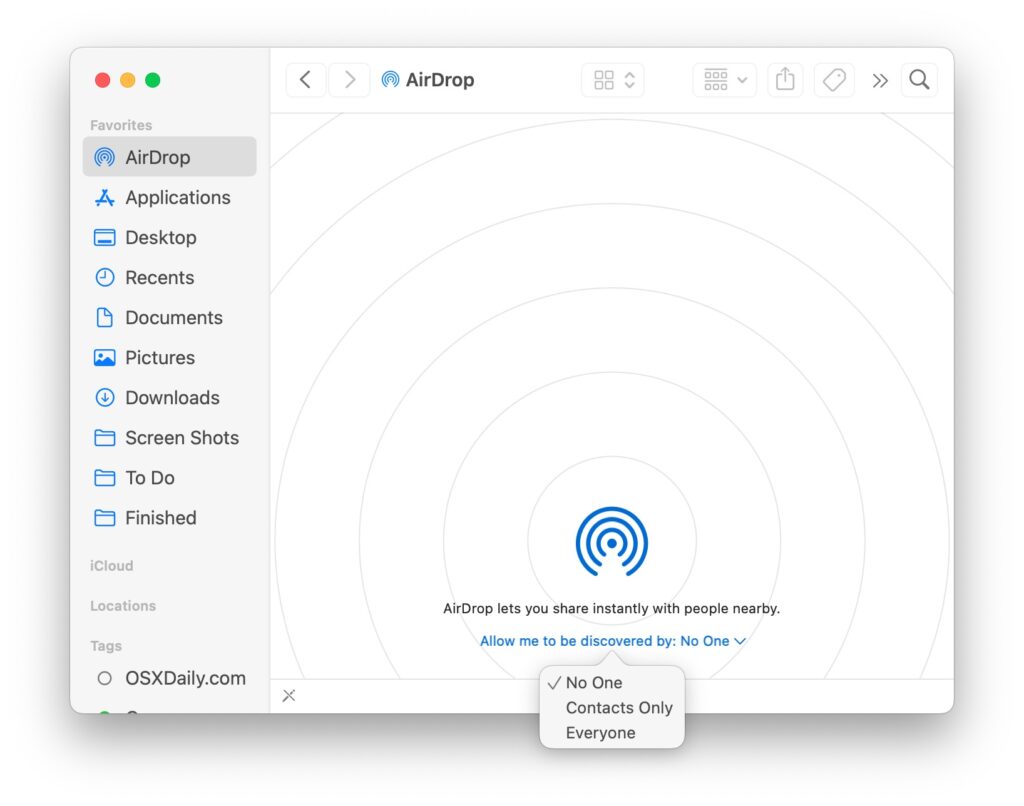Open the Desktop folder in sidebar

coord(170,237)
